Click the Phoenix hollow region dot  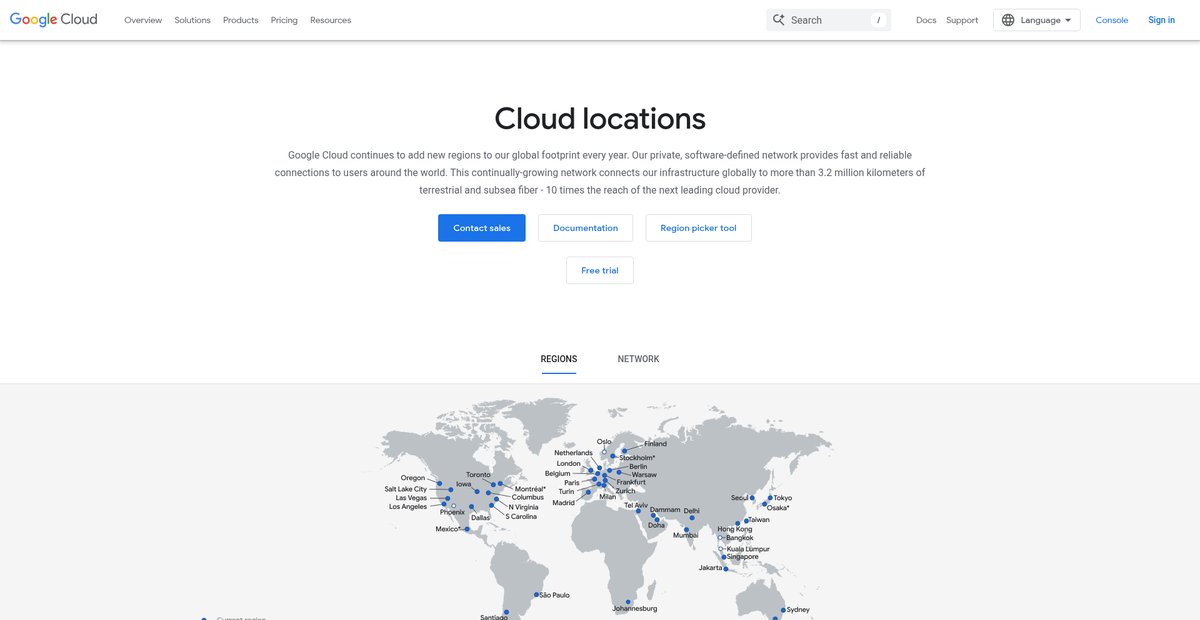pos(453,505)
